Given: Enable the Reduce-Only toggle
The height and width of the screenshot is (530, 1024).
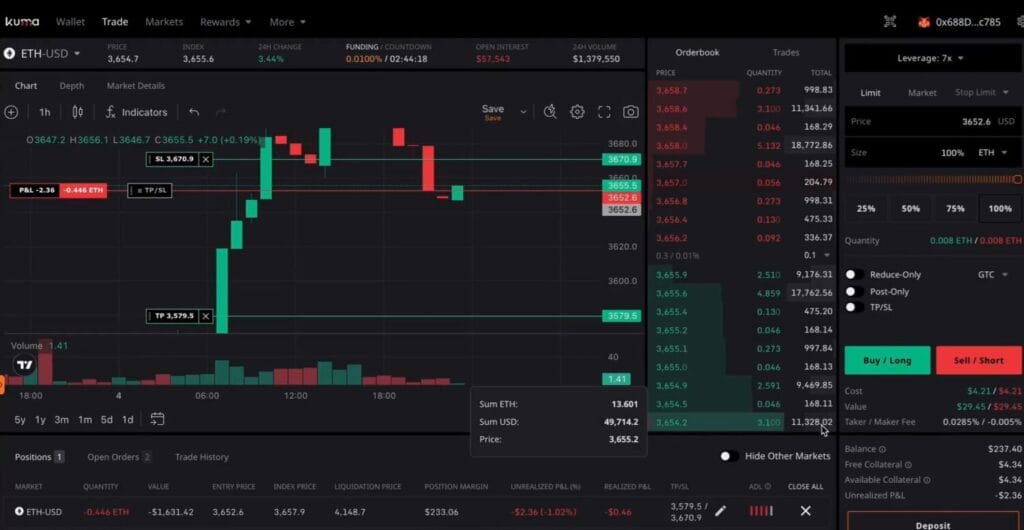Looking at the screenshot, I should (854, 275).
